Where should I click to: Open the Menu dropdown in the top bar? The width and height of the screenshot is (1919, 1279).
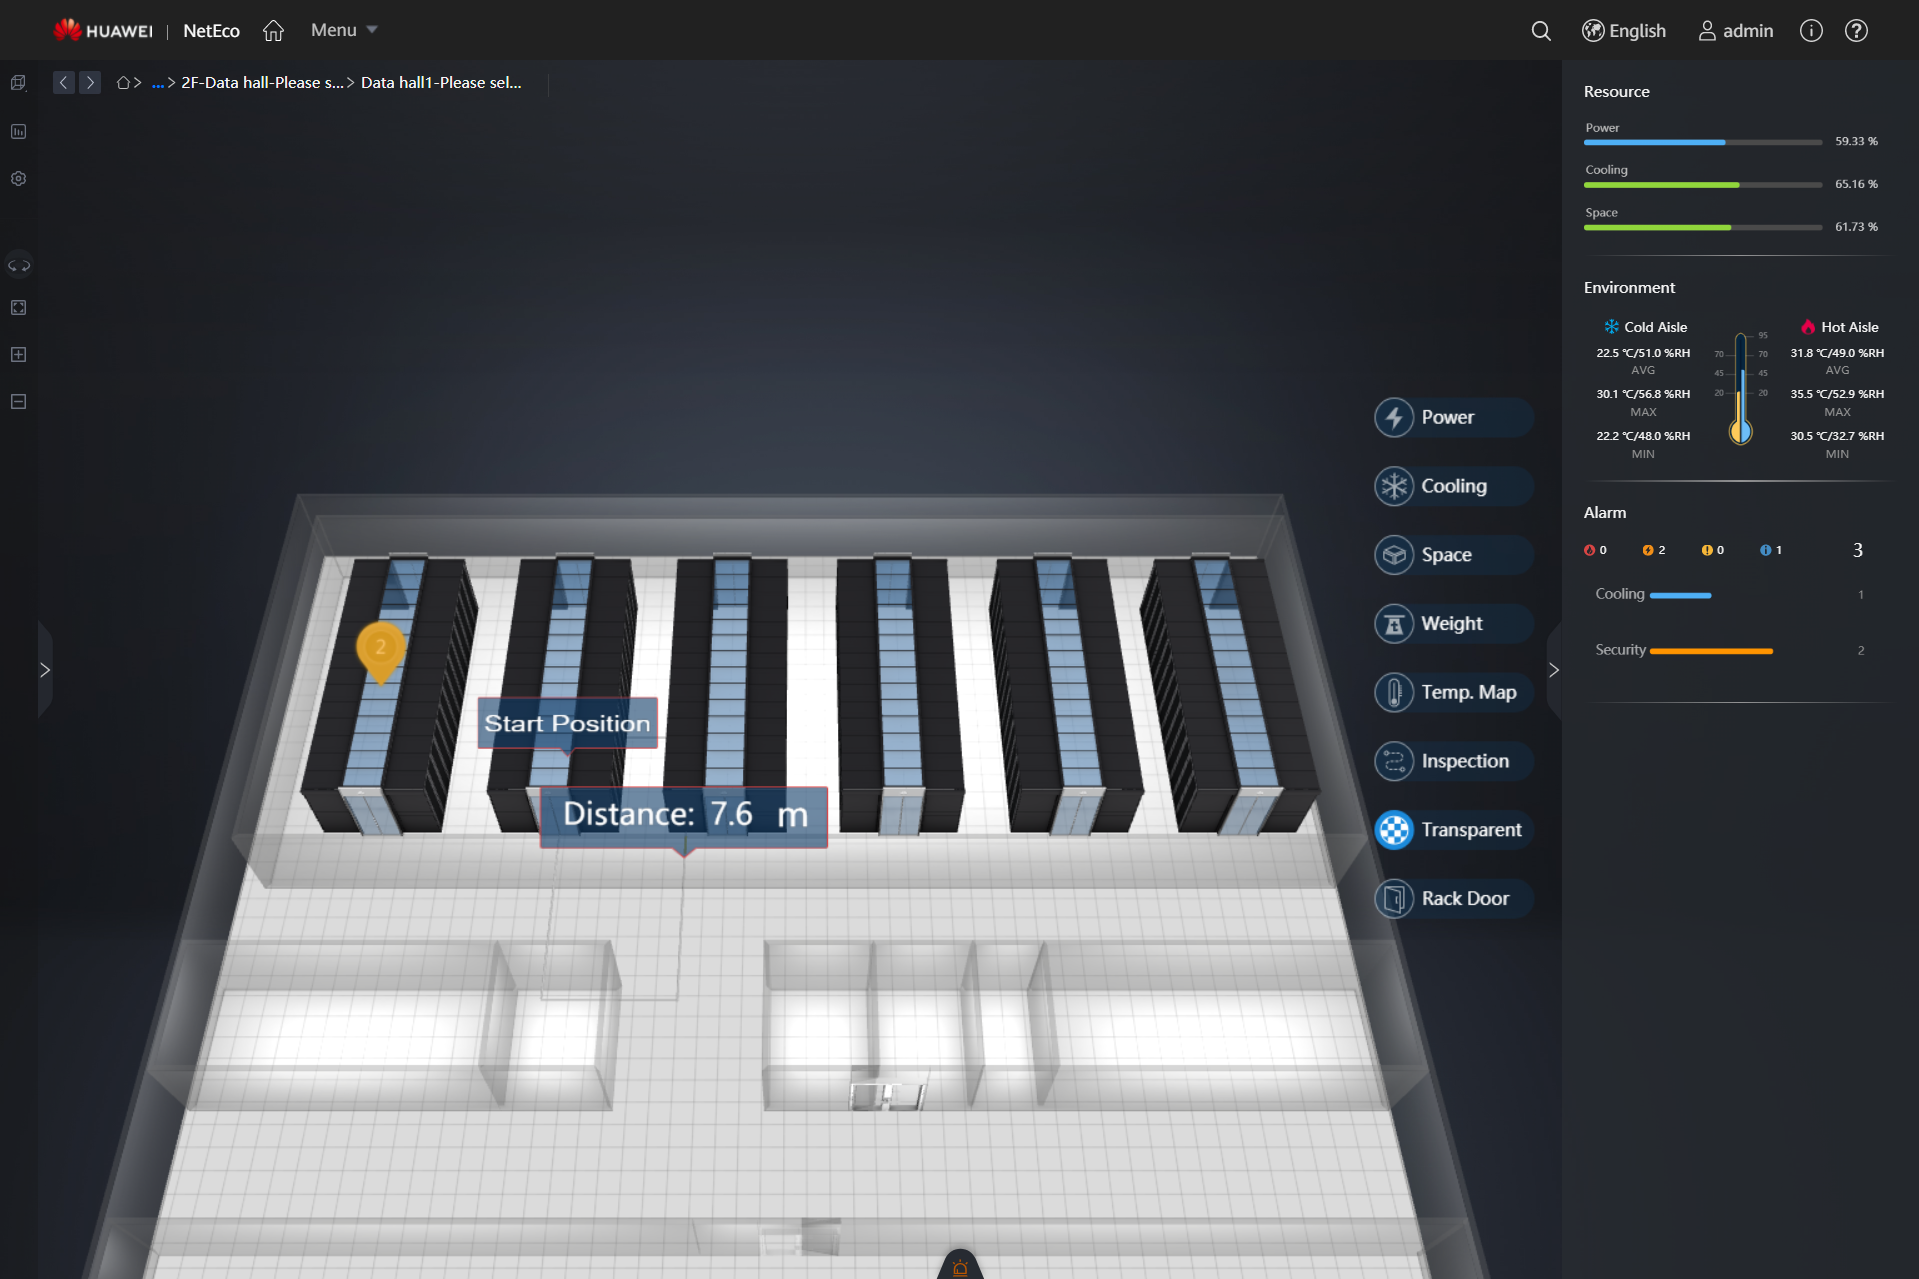[x=342, y=29]
